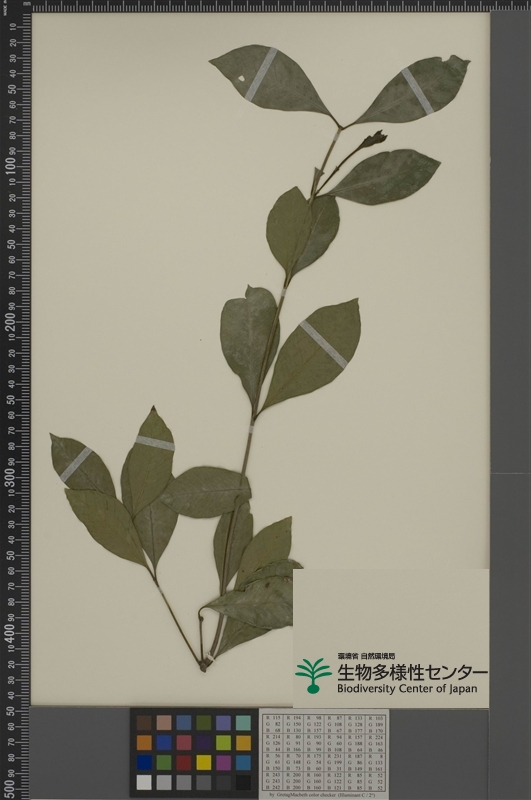Click the Biodiversity Center of Japan text
This screenshot has width=531, height=800.
(407, 688)
